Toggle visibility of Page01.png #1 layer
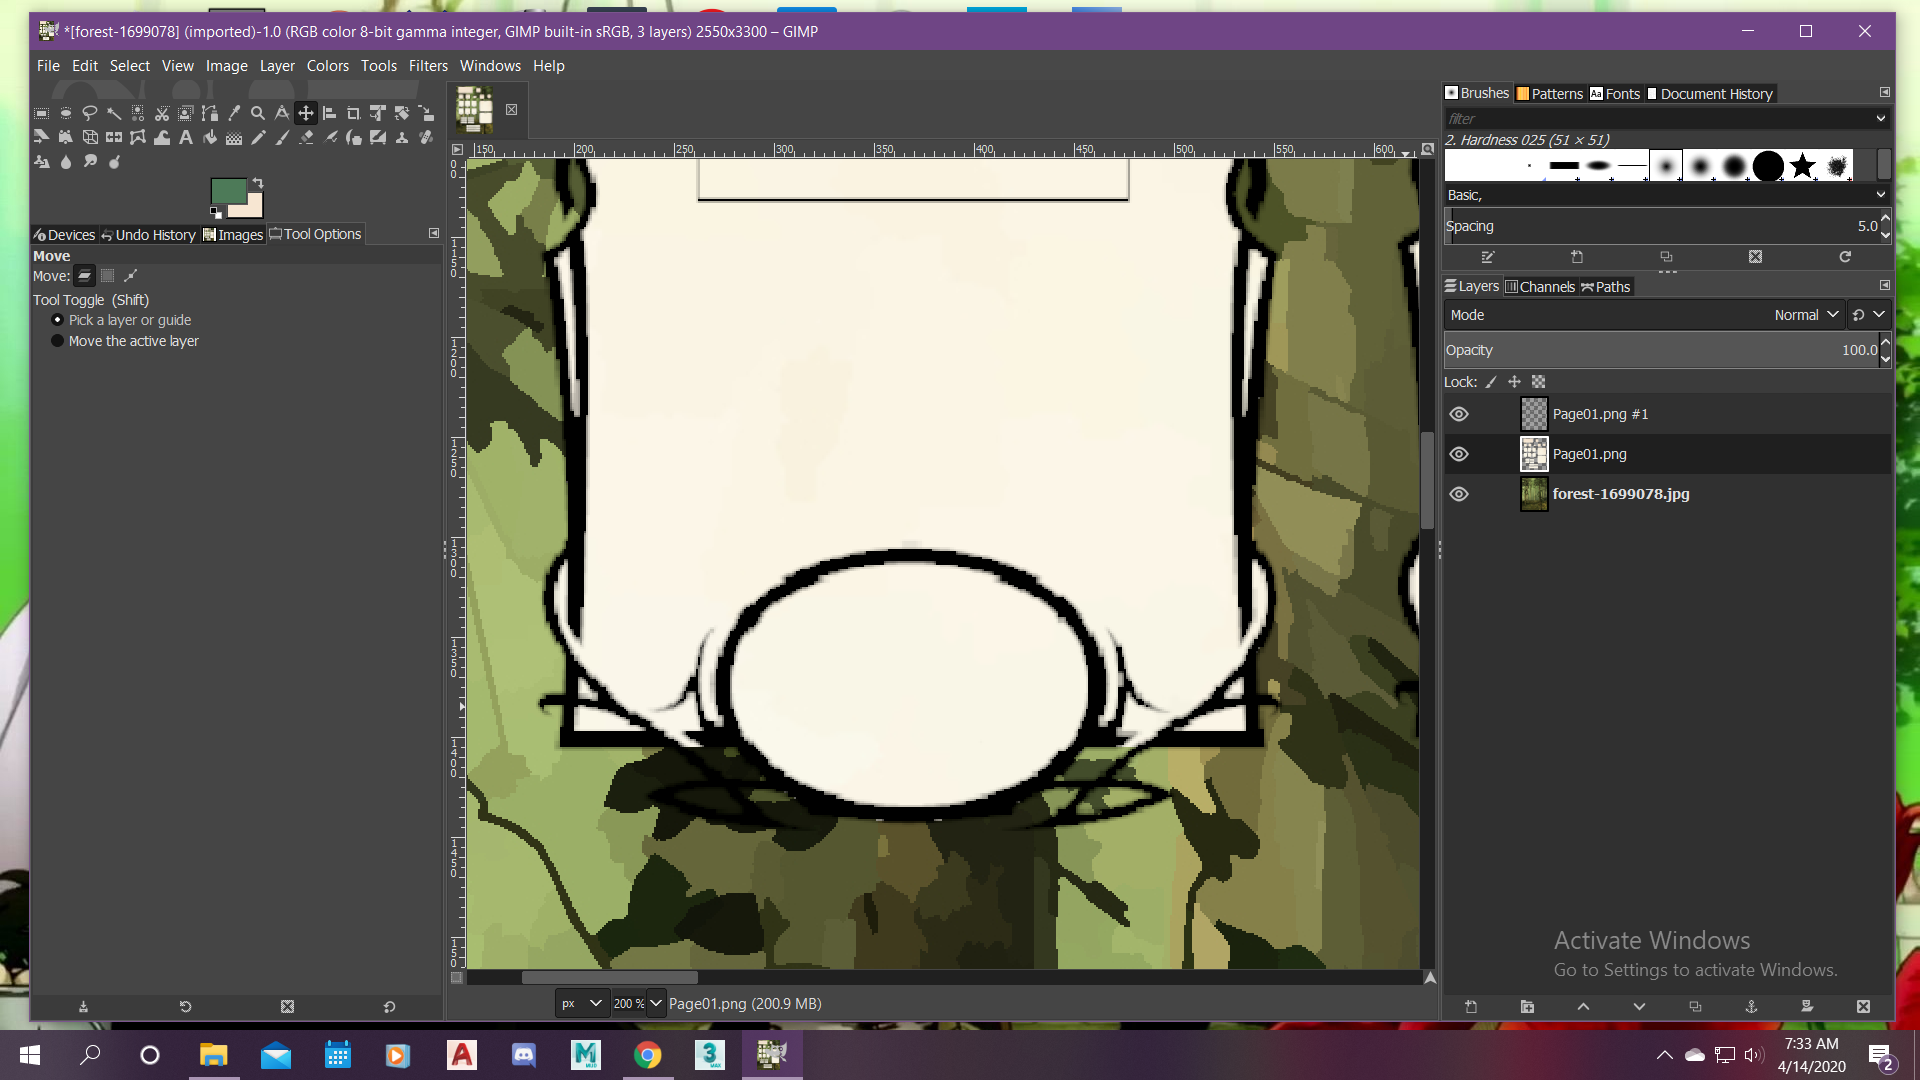The height and width of the screenshot is (1080, 1920). point(1459,414)
